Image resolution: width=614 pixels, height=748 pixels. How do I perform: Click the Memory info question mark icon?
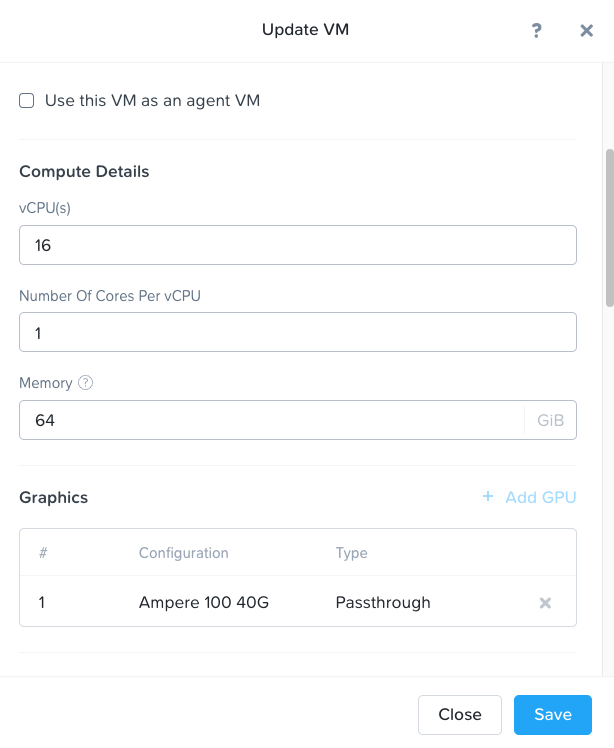click(x=86, y=383)
